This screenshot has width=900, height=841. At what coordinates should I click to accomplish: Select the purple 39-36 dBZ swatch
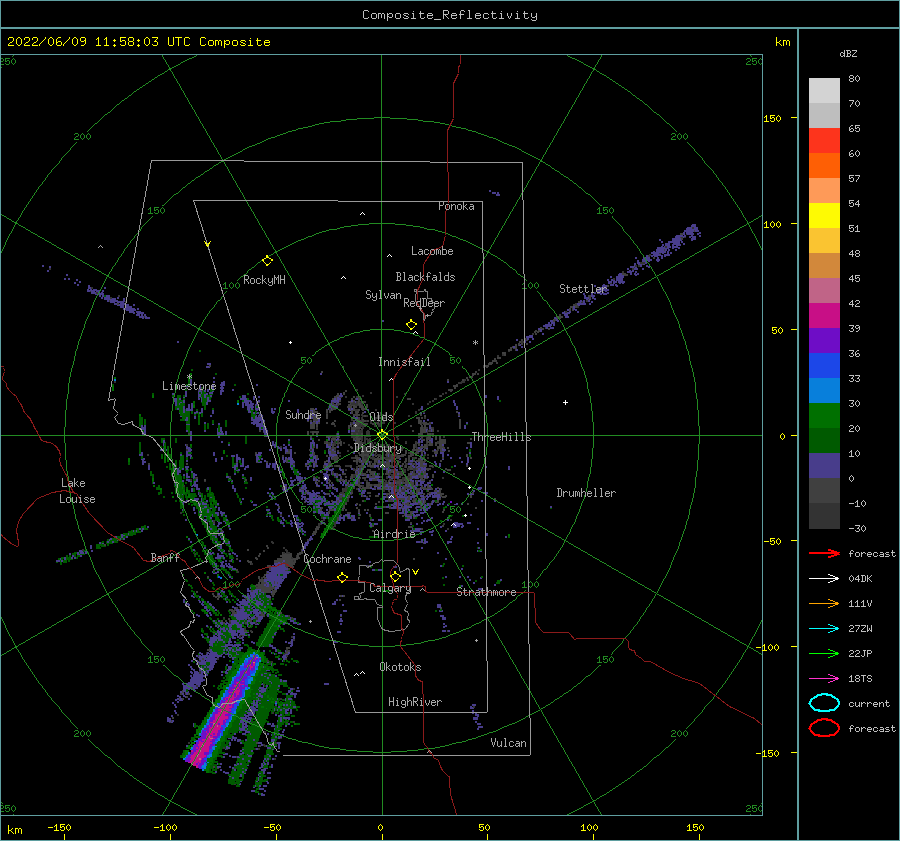824,341
